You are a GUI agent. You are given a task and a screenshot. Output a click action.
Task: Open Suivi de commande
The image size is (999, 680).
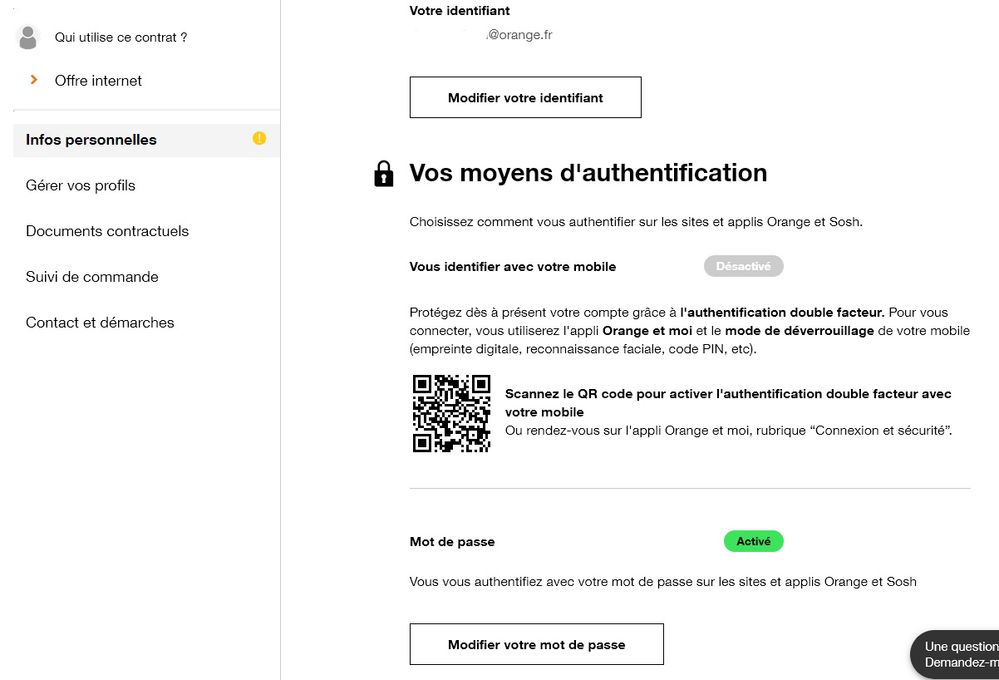(x=92, y=277)
